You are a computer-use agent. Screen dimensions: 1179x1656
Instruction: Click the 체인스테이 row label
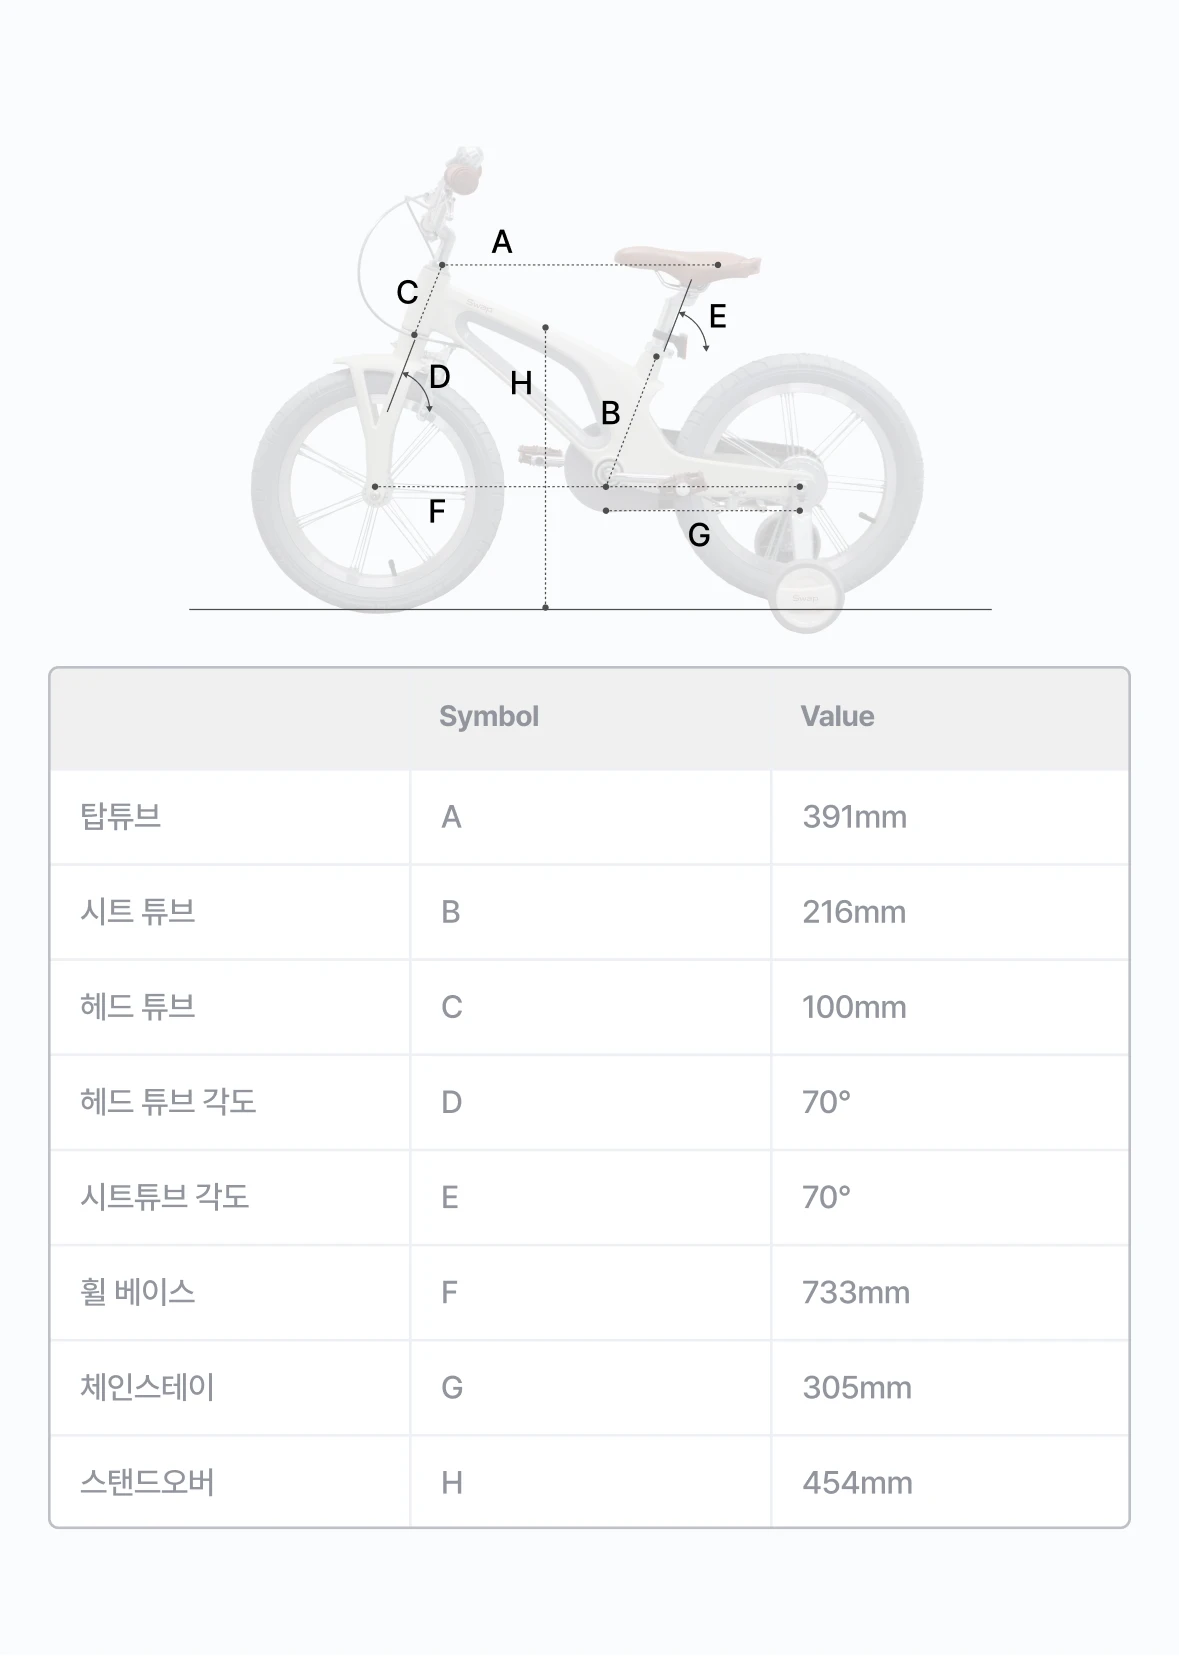[x=147, y=1388]
